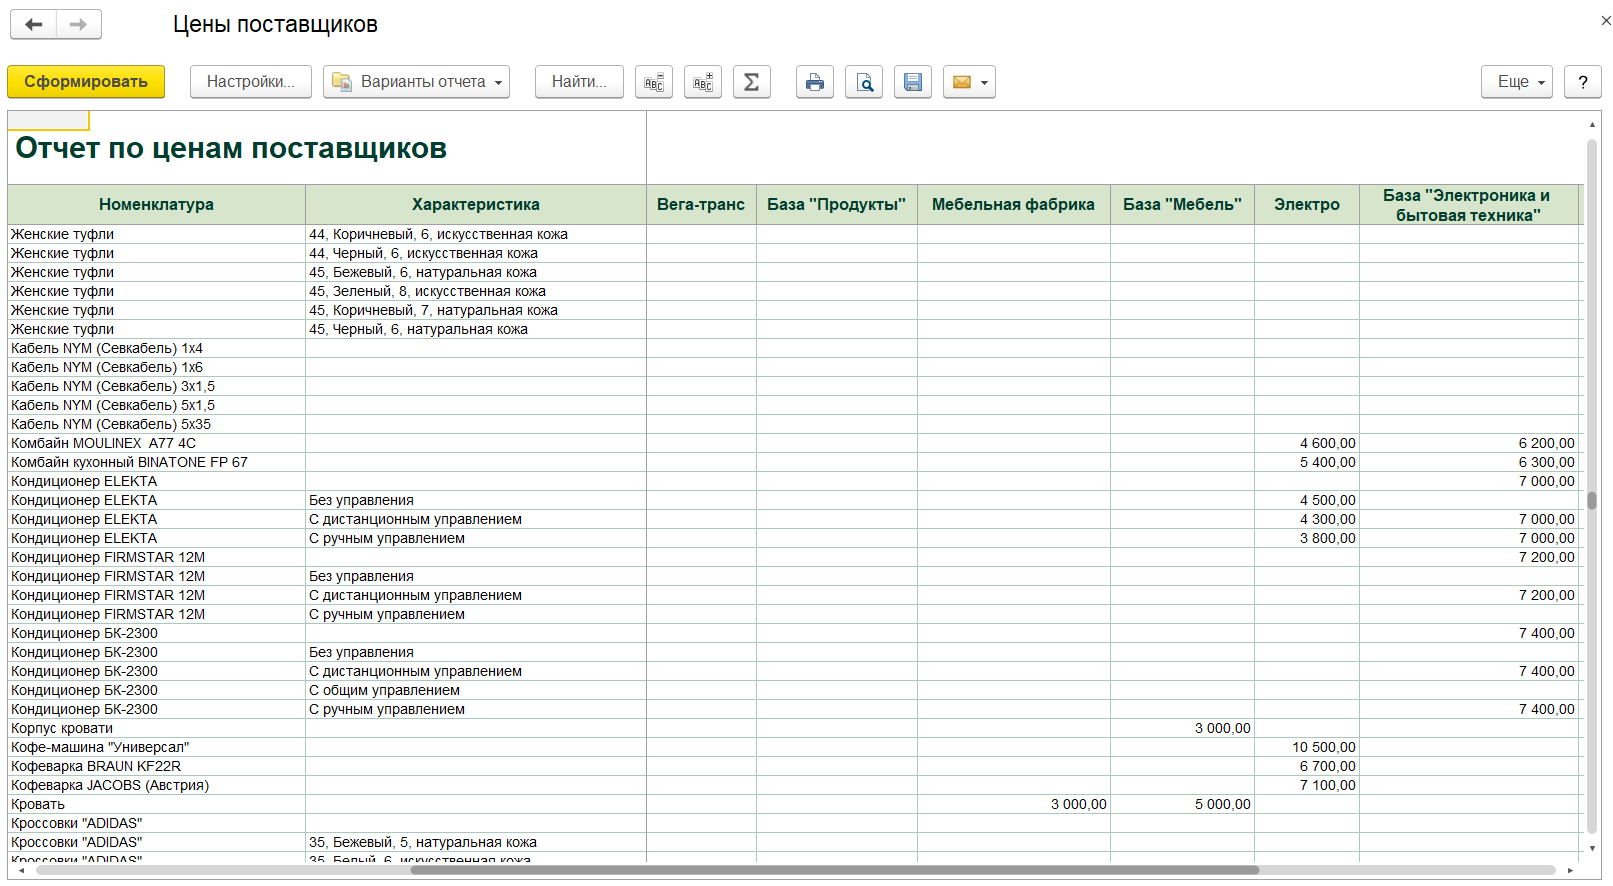Open print preview magnifier icon
Image resolution: width=1613 pixels, height=886 pixels.
point(864,82)
